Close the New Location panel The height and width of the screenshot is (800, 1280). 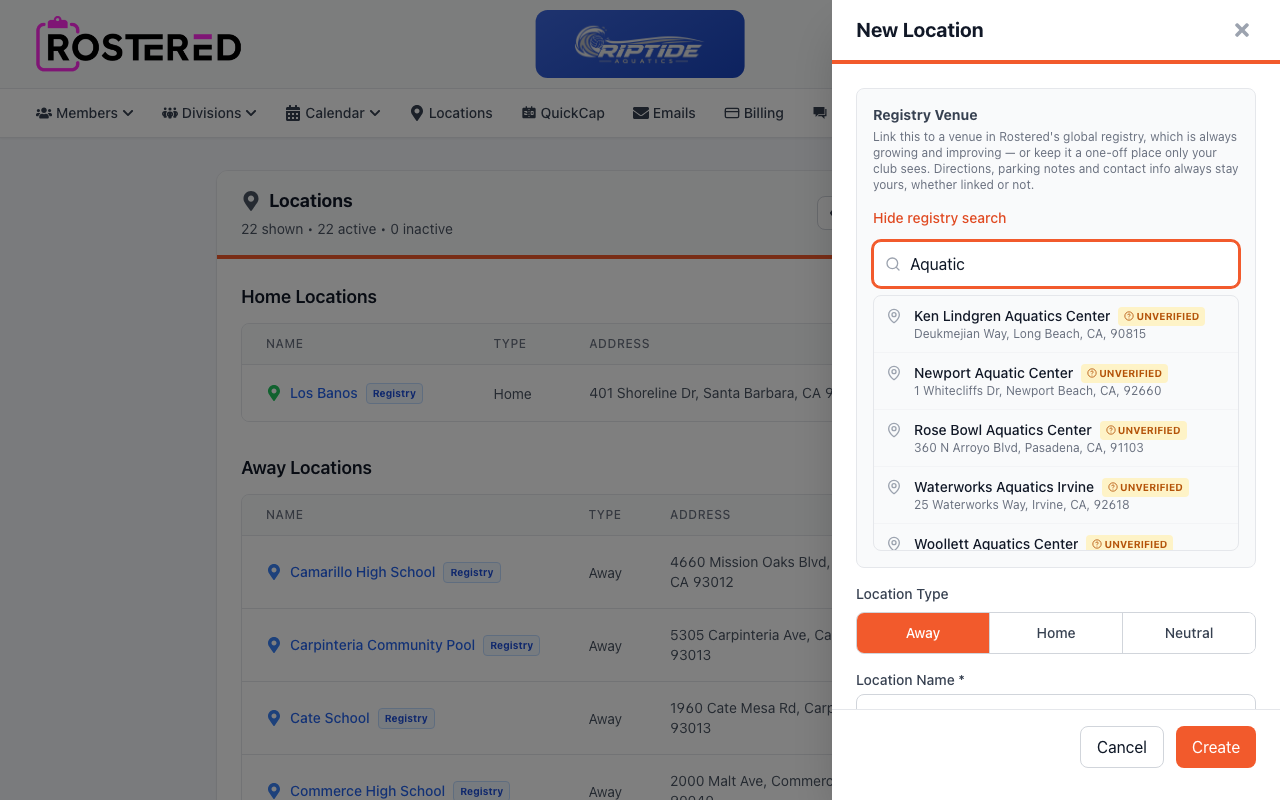pos(1242,30)
